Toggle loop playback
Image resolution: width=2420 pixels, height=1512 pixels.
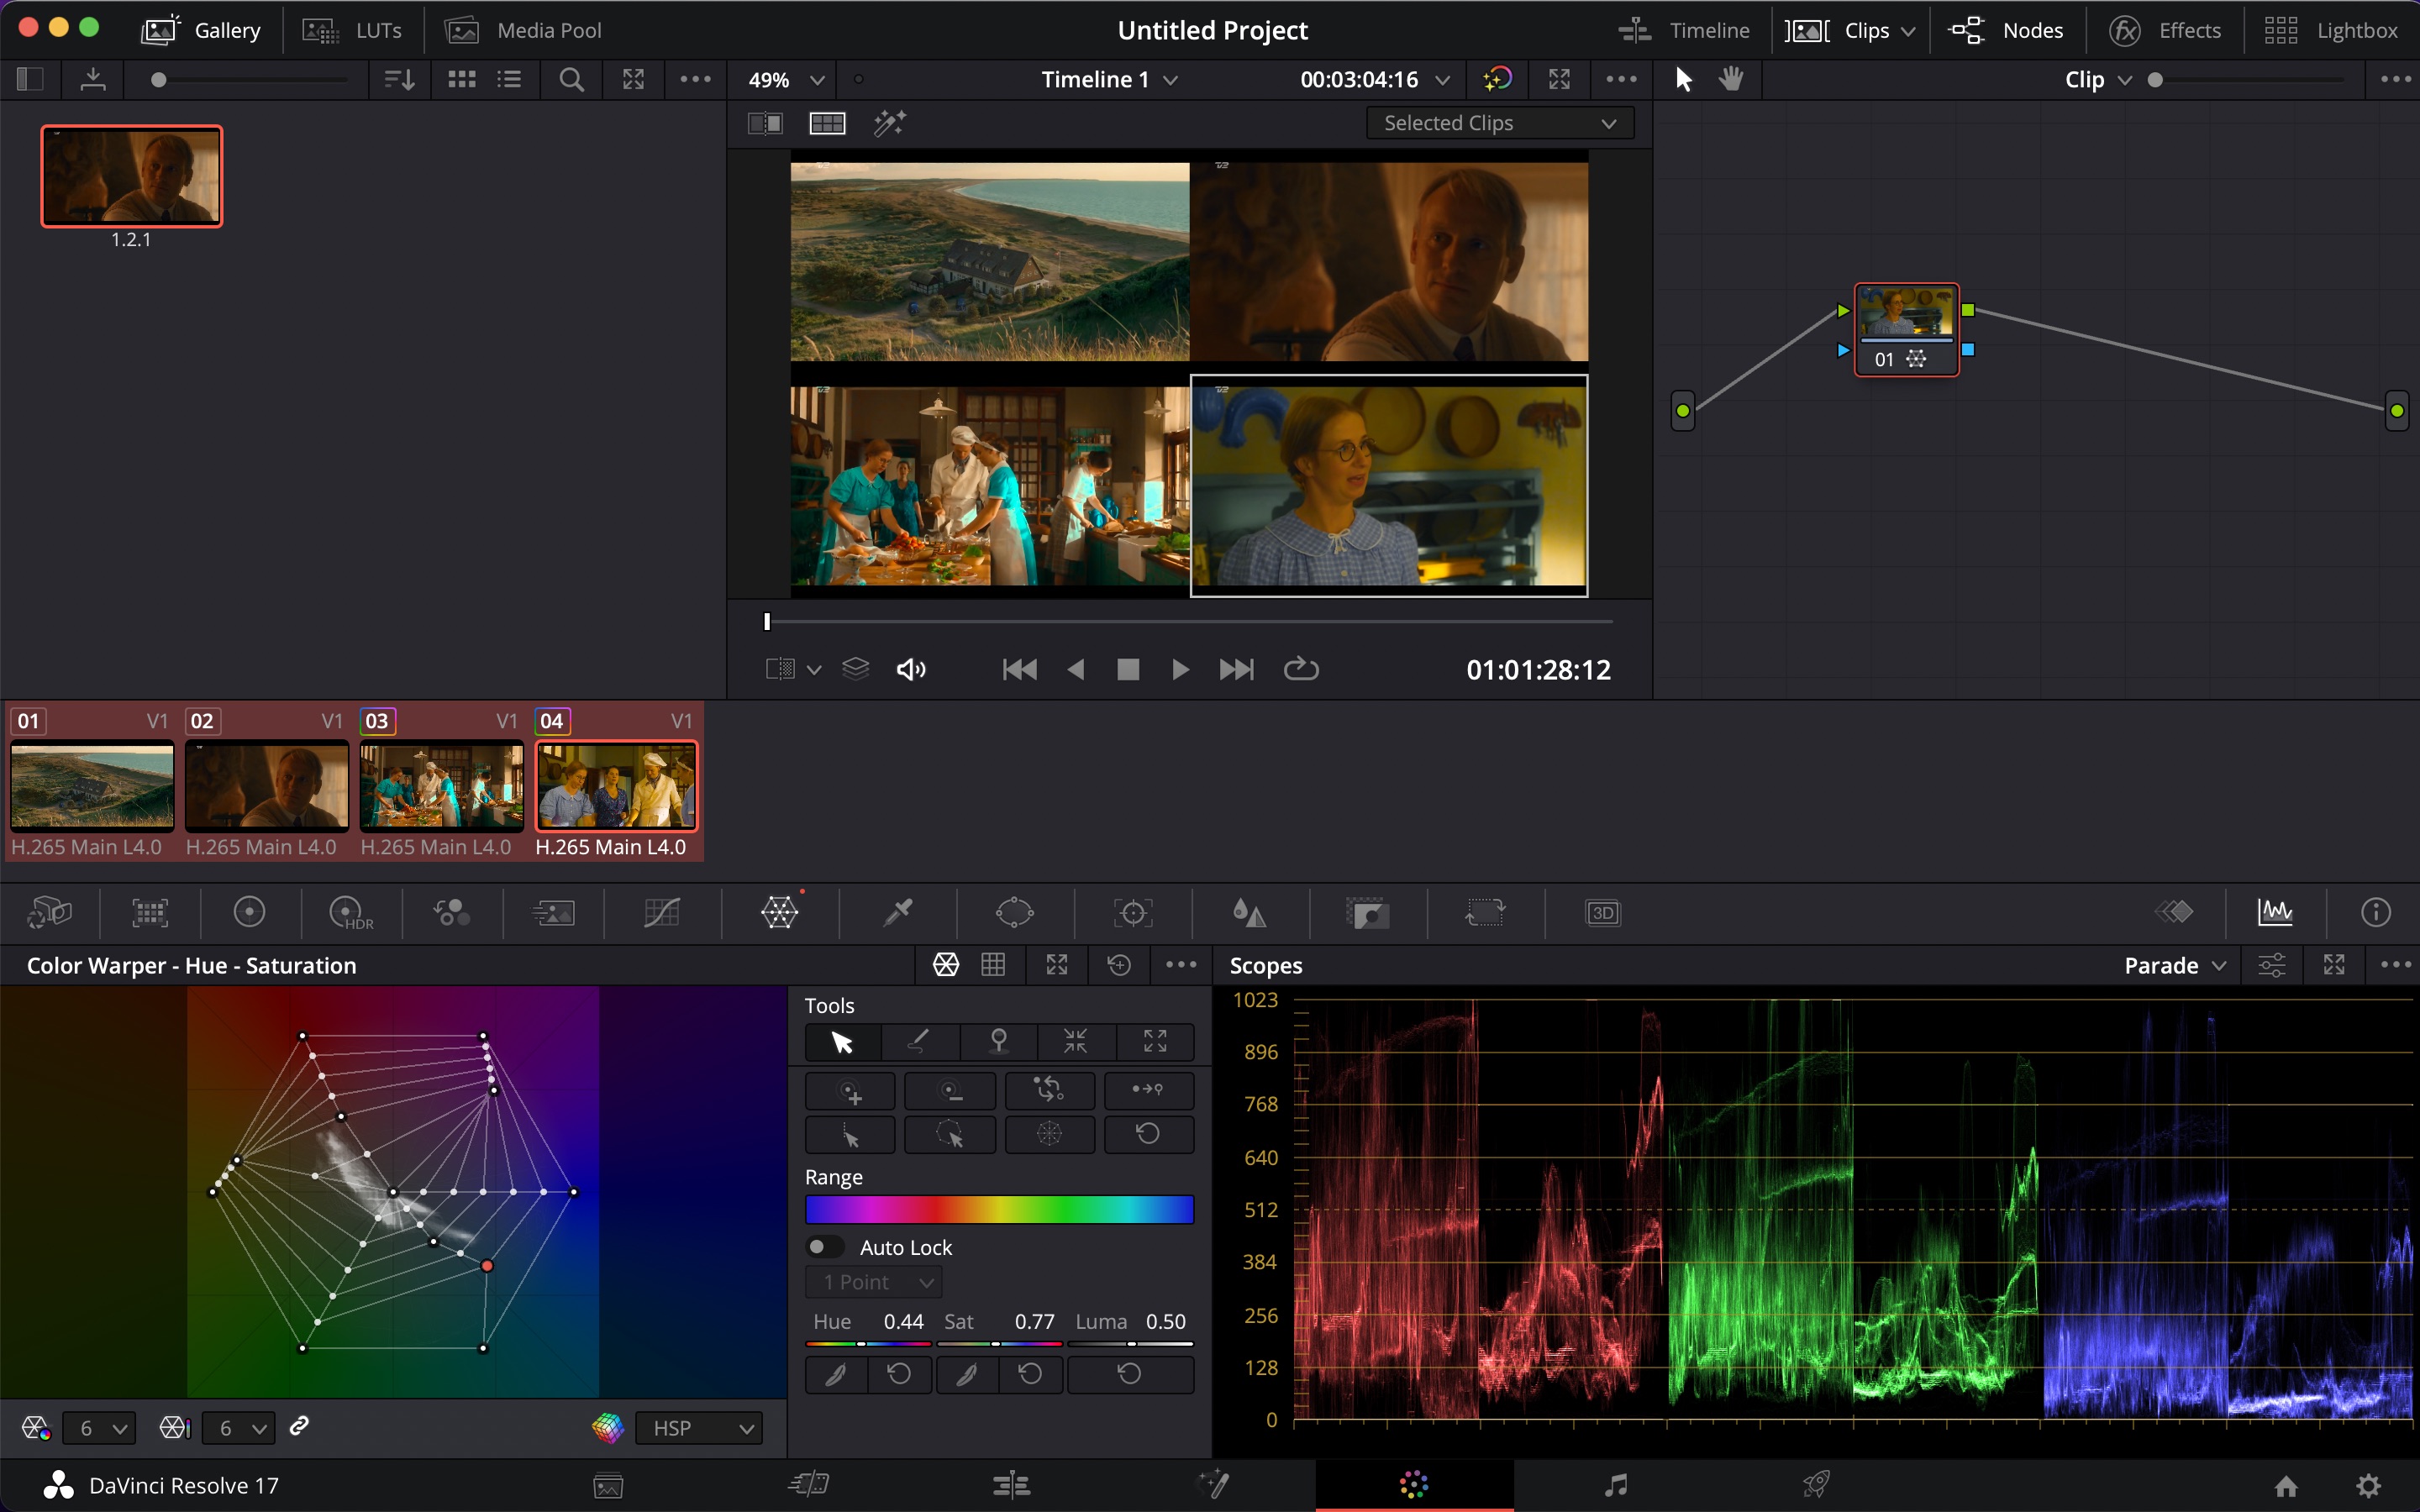click(x=1300, y=669)
